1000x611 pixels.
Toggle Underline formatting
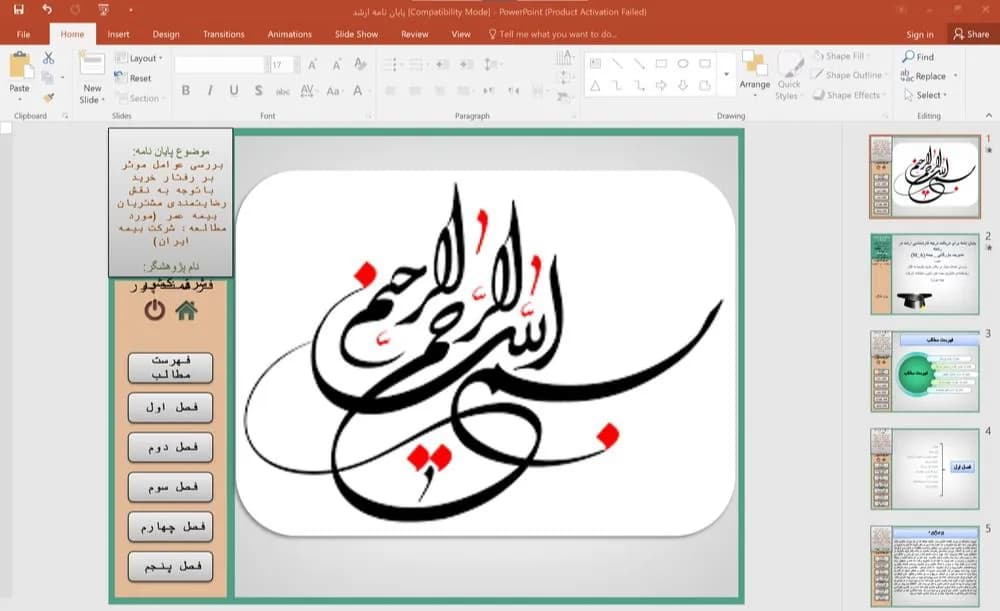tap(234, 91)
